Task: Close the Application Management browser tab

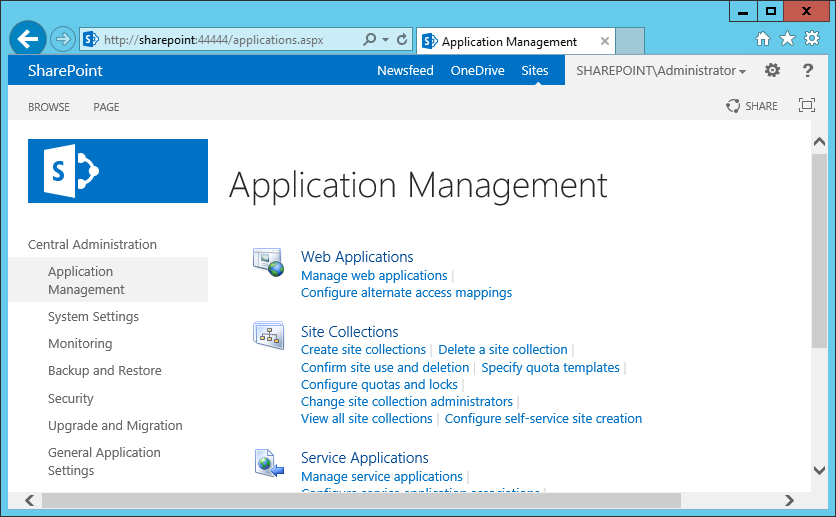Action: [605, 41]
